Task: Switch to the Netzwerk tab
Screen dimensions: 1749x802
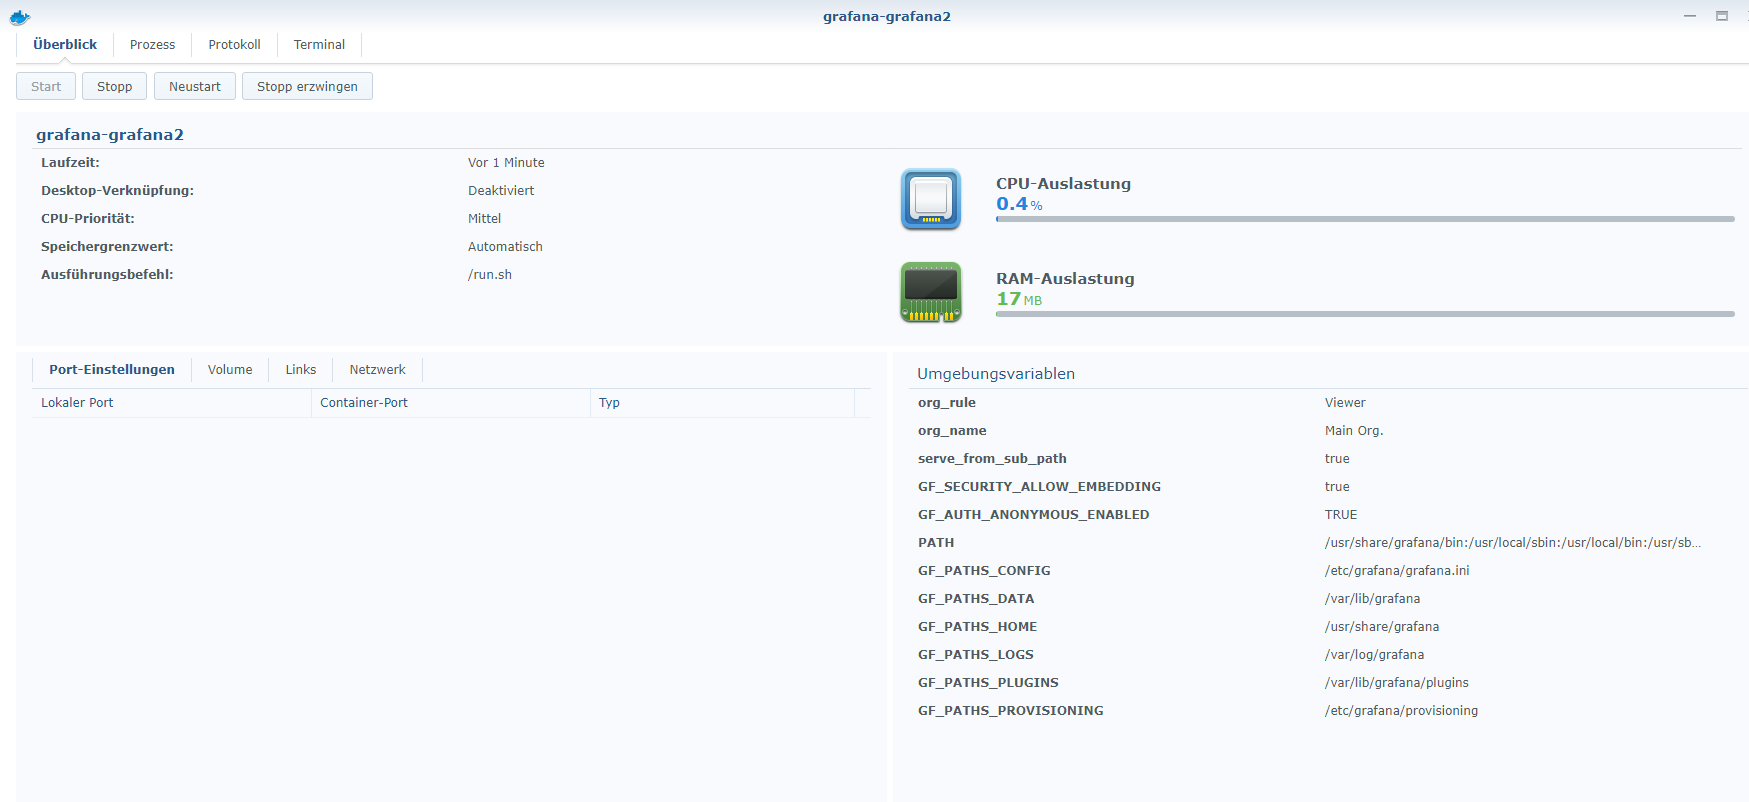Action: click(x=377, y=369)
